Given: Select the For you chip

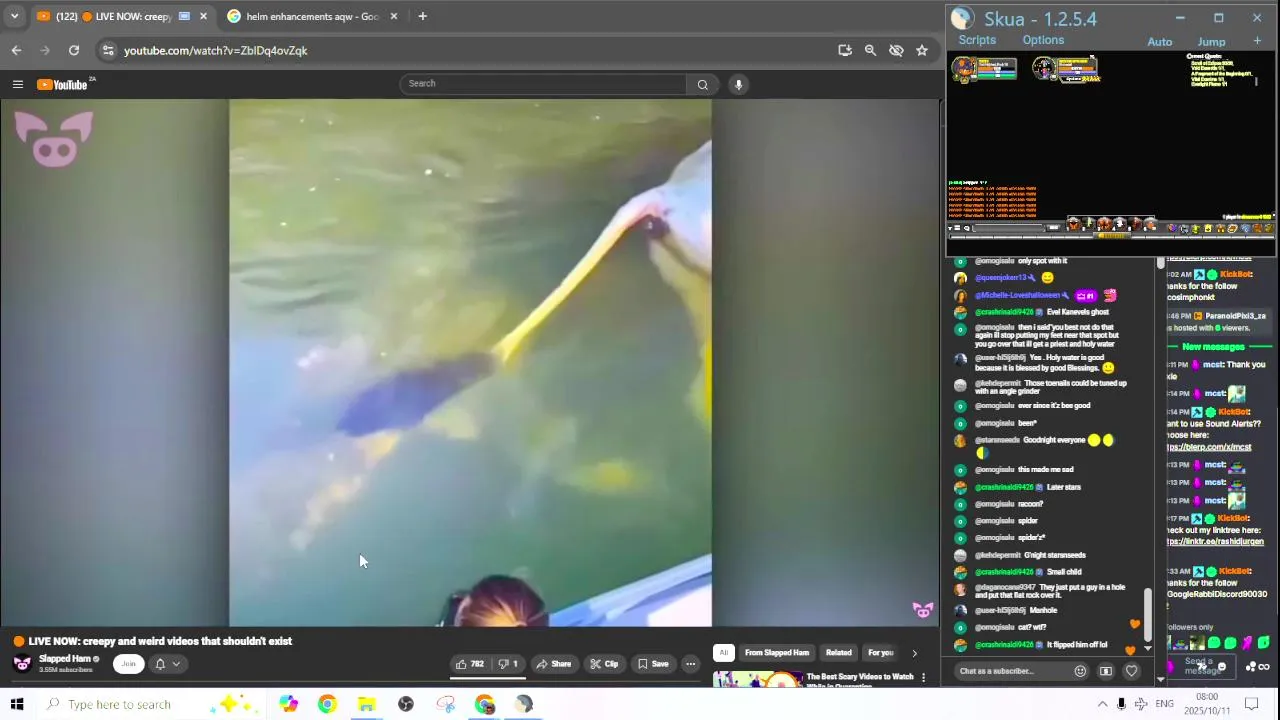Looking at the screenshot, I should pos(881,653).
